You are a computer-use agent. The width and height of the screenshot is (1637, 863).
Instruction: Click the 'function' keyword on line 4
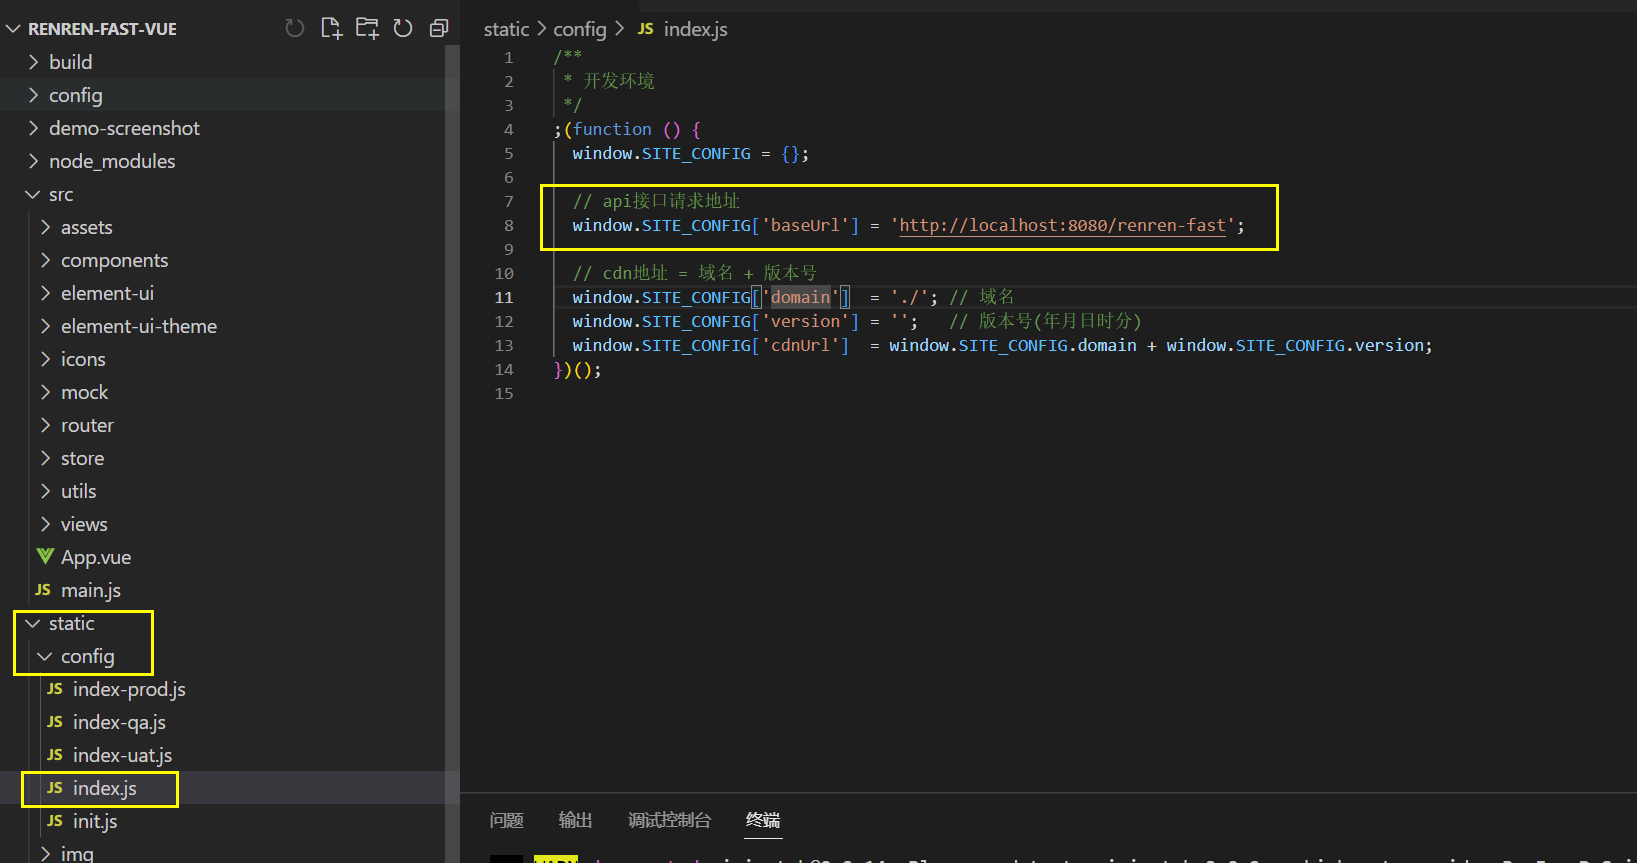tap(612, 129)
